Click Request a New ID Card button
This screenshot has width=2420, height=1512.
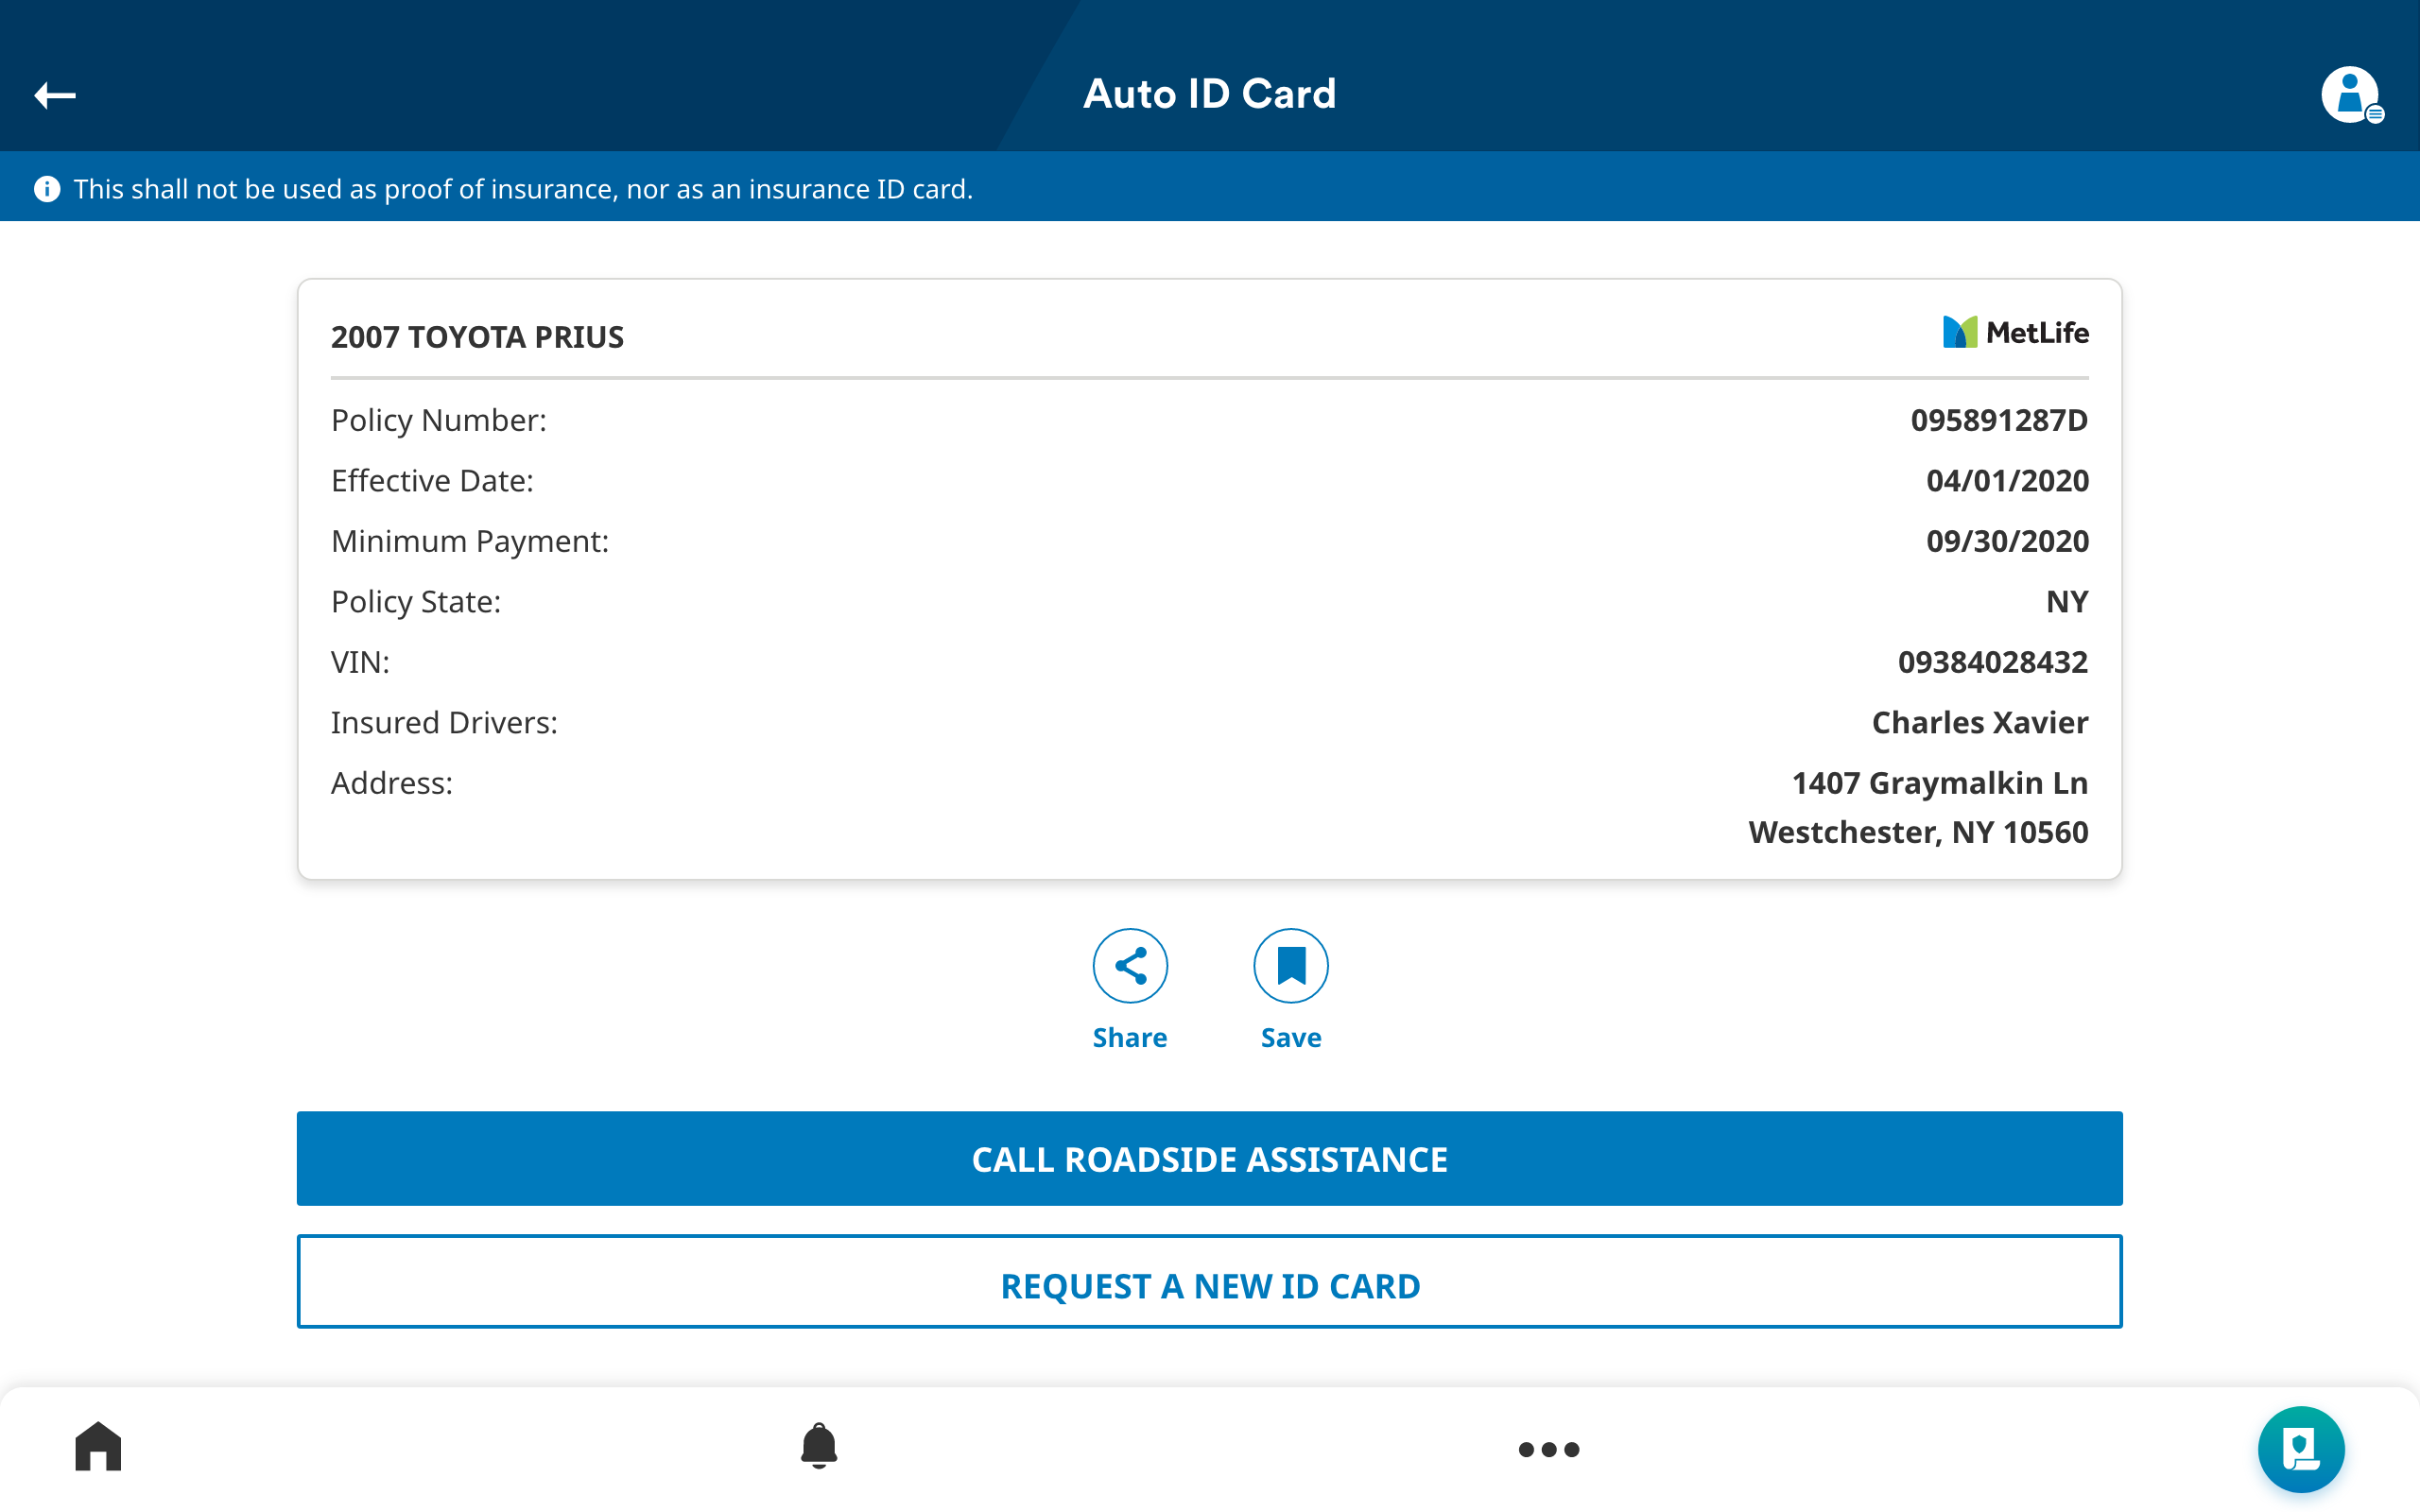tap(1210, 1282)
